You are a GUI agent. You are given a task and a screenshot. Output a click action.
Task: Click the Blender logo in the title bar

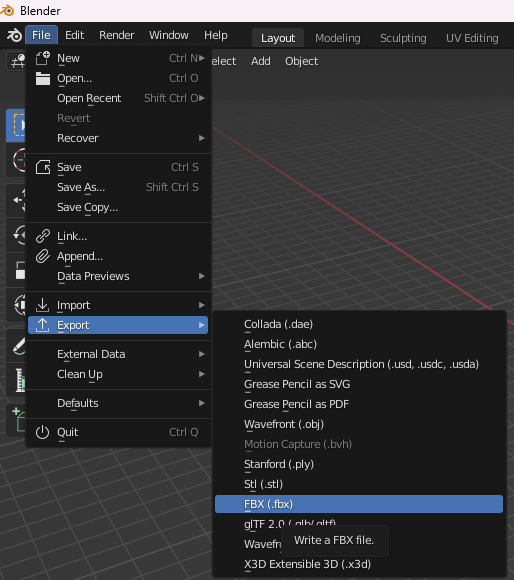point(7,10)
